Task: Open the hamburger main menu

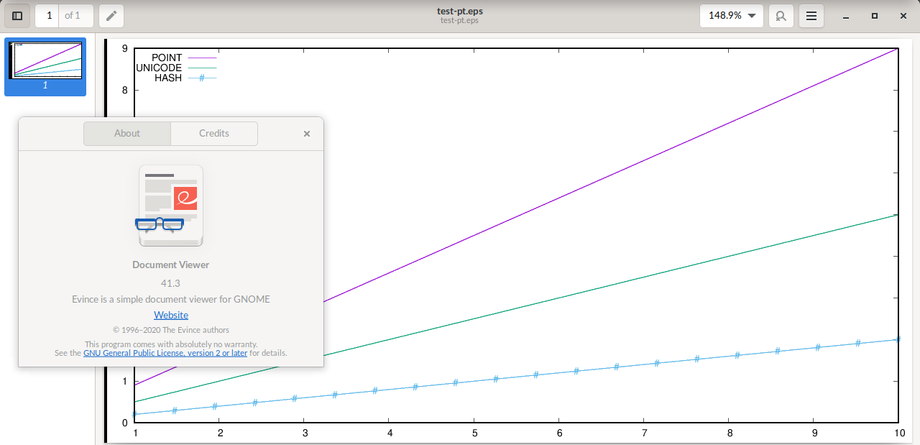Action: [812, 16]
